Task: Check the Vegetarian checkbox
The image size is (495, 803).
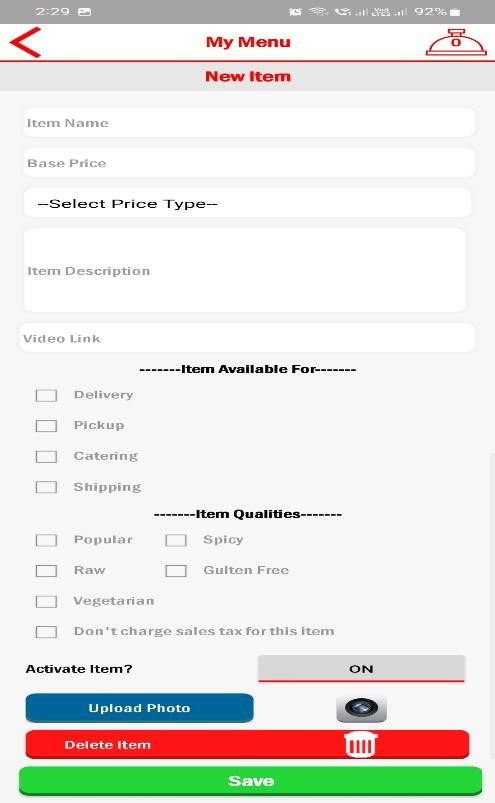Action: (46, 601)
